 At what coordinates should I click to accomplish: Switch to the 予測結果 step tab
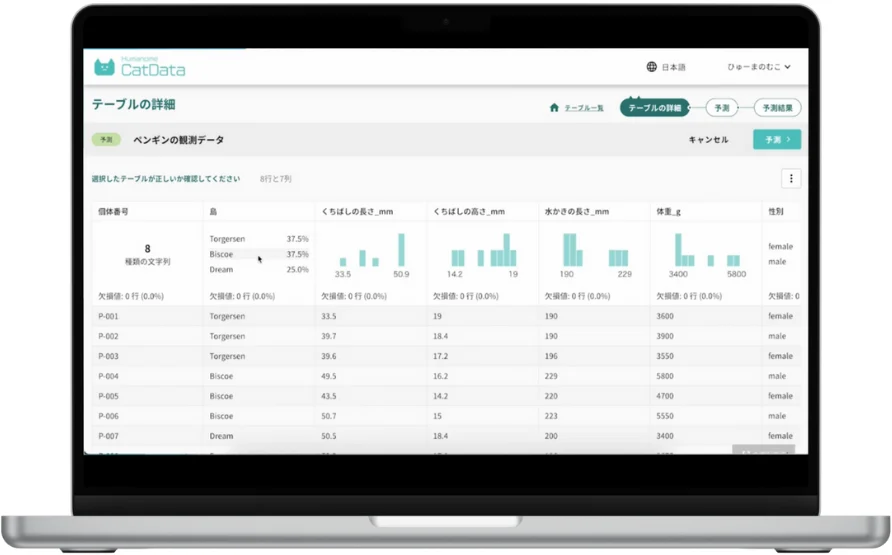coord(776,108)
